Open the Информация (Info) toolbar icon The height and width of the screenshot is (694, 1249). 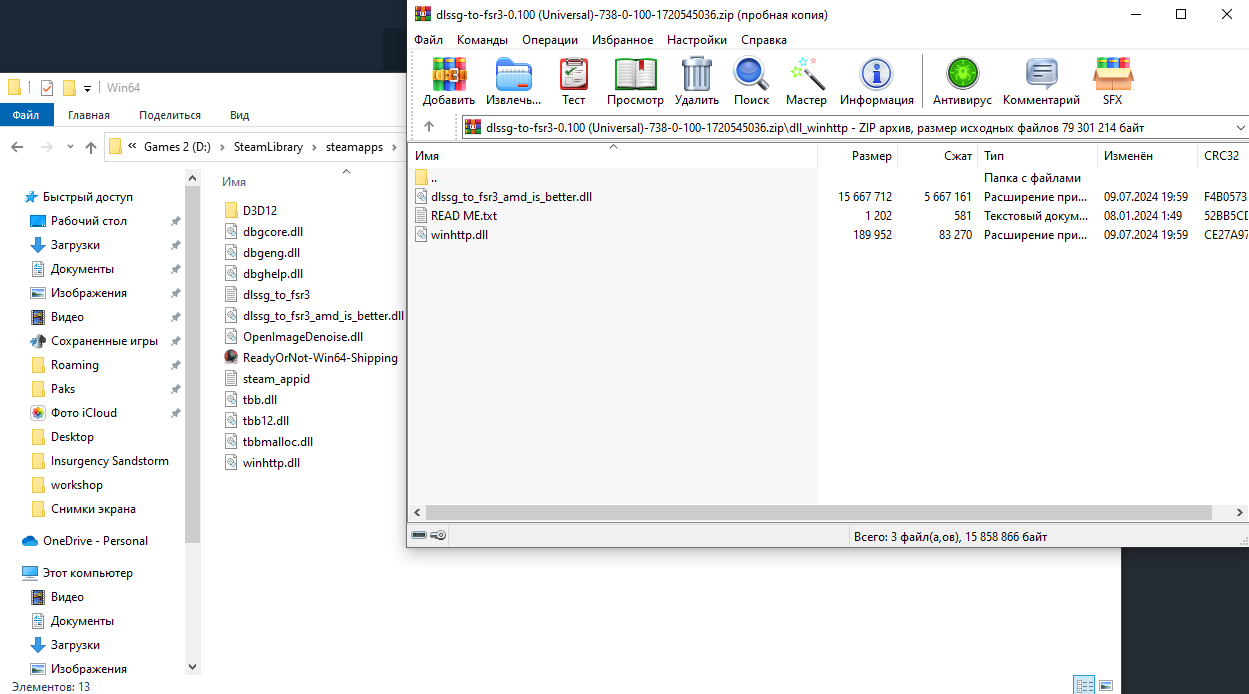(877, 81)
